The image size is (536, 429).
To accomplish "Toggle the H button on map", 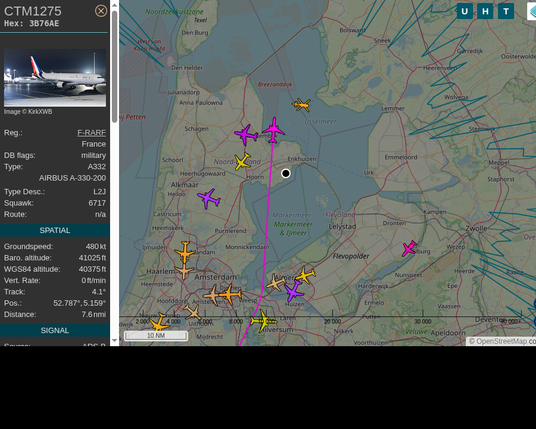I will 485,11.
